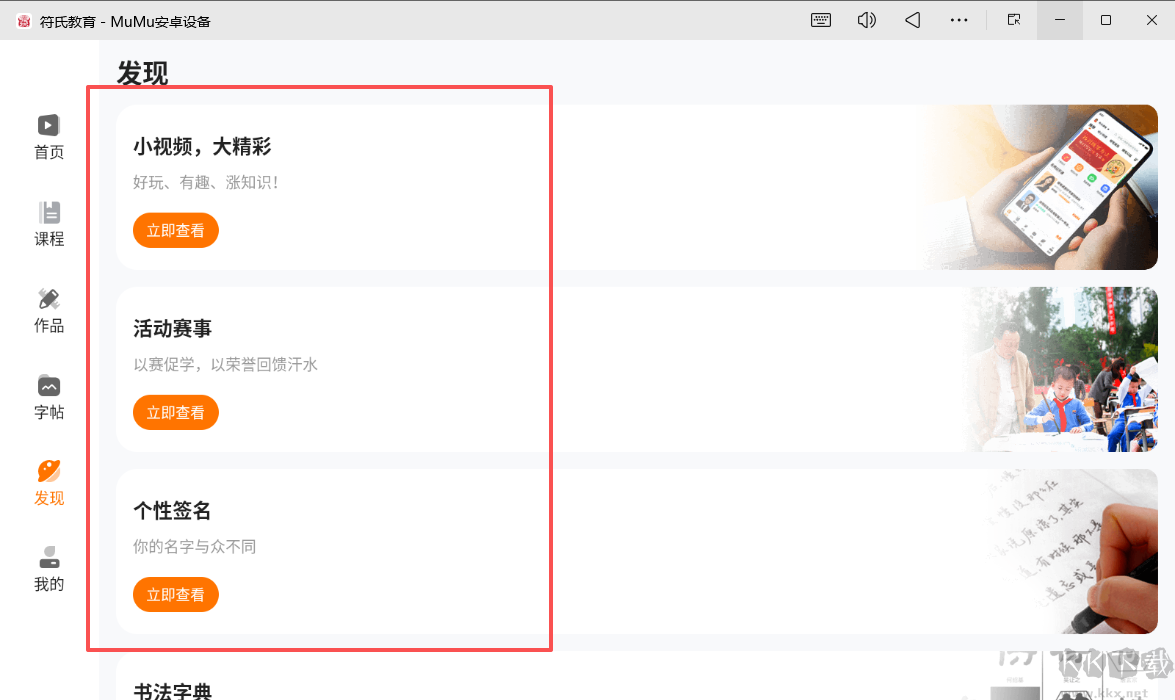Click the window pin/float icon in title bar
Screen dimensions: 1175x700
pyautogui.click(x=1014, y=20)
